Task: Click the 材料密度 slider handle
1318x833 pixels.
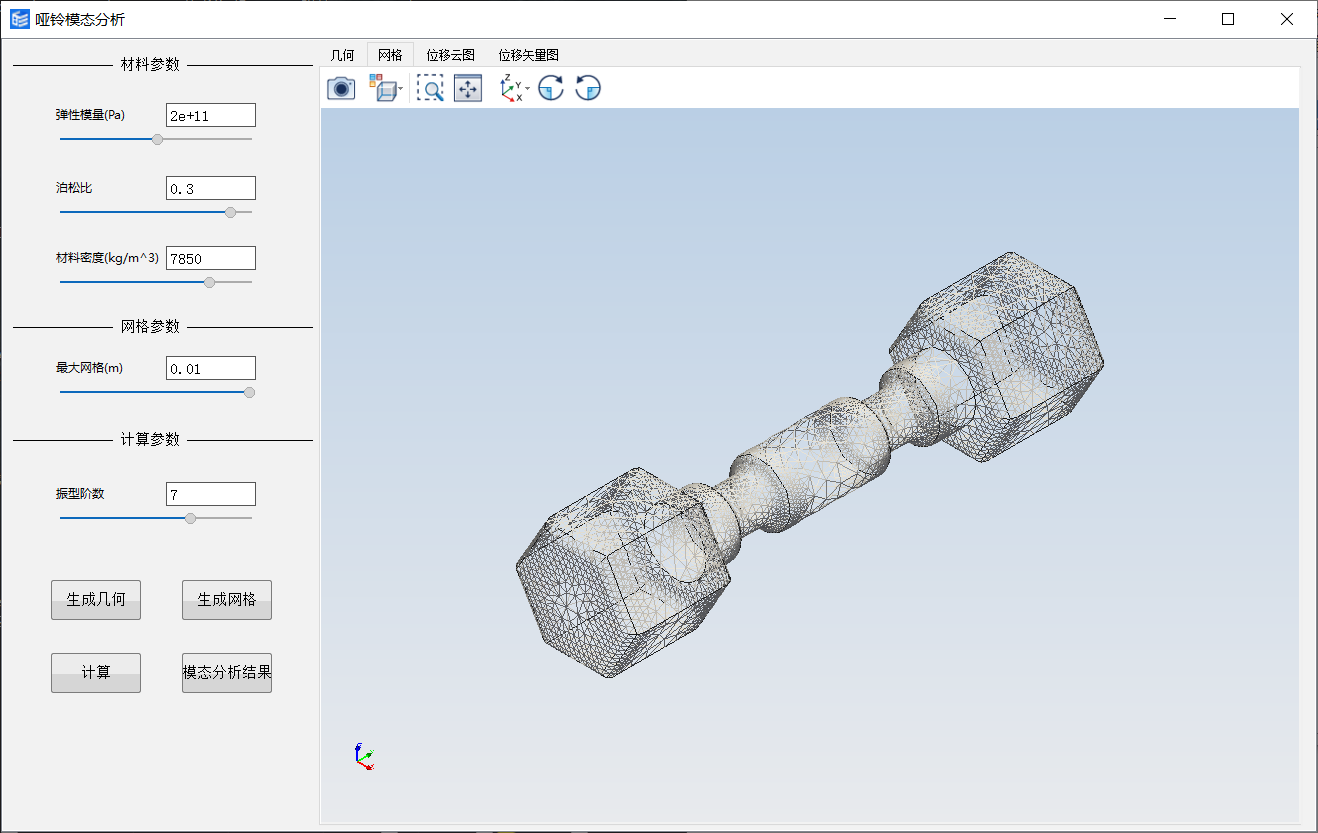Action: click(209, 282)
